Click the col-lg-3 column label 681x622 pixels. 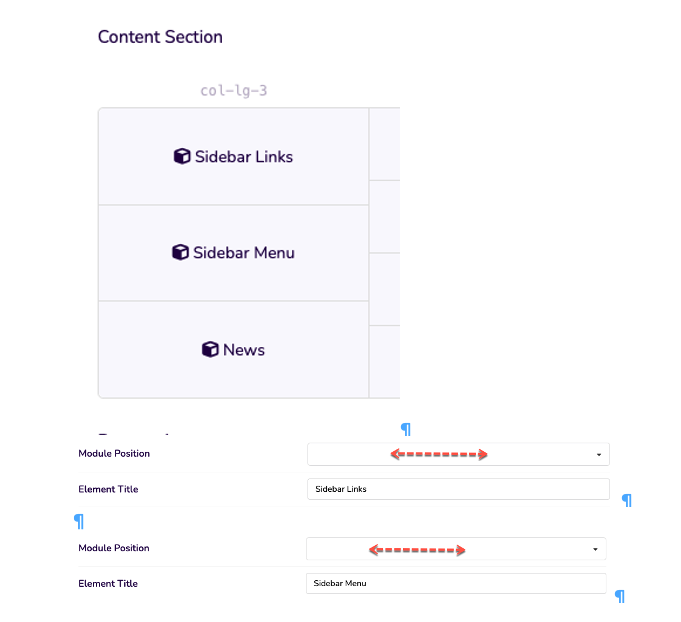click(234, 90)
